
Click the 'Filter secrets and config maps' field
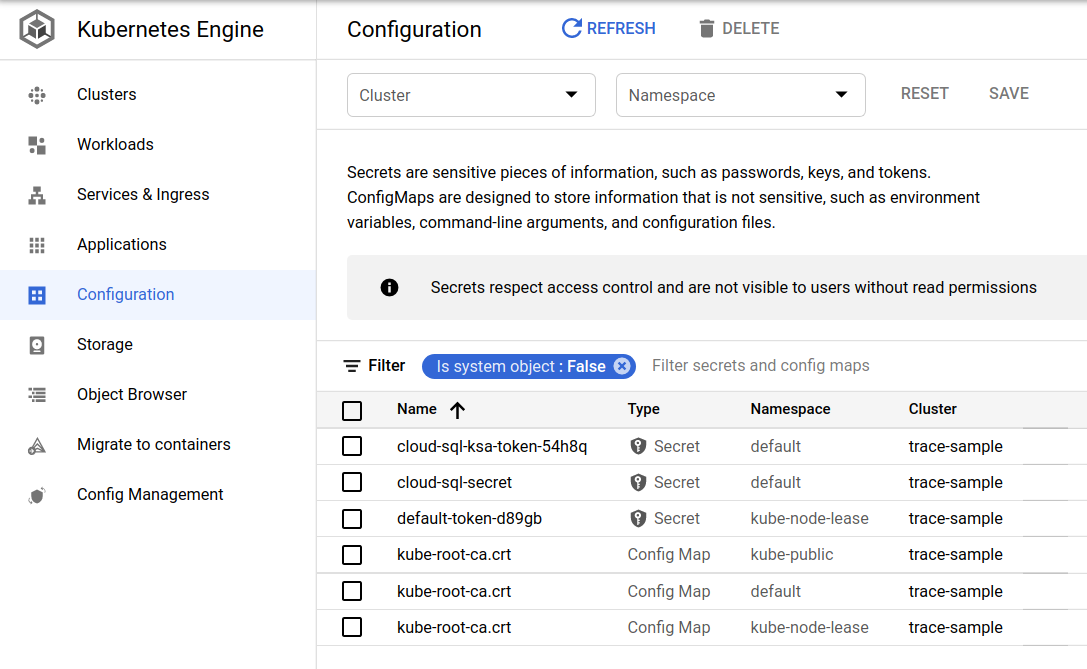pyautogui.click(x=760, y=366)
